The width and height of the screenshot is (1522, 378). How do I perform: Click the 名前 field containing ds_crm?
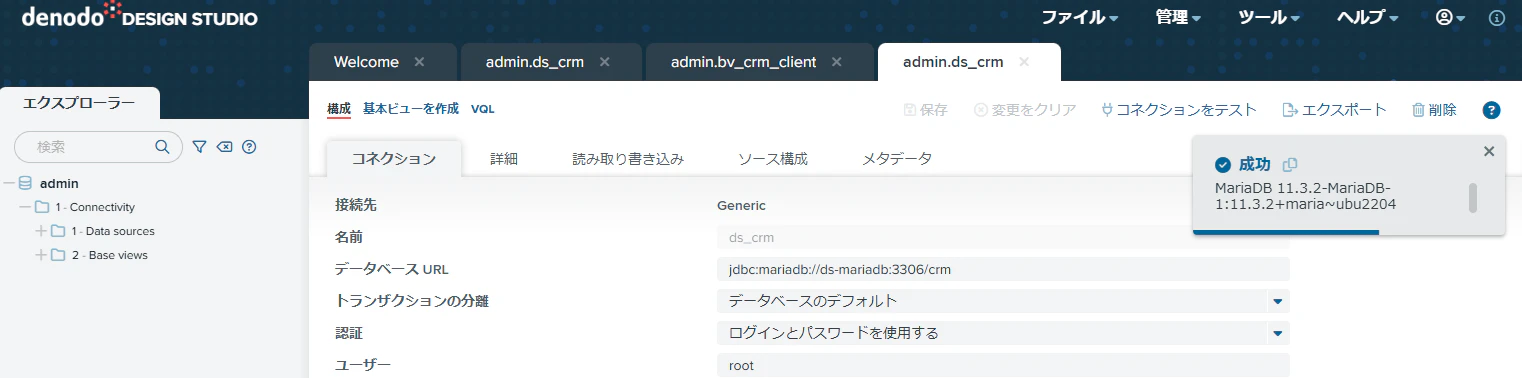coord(1003,237)
